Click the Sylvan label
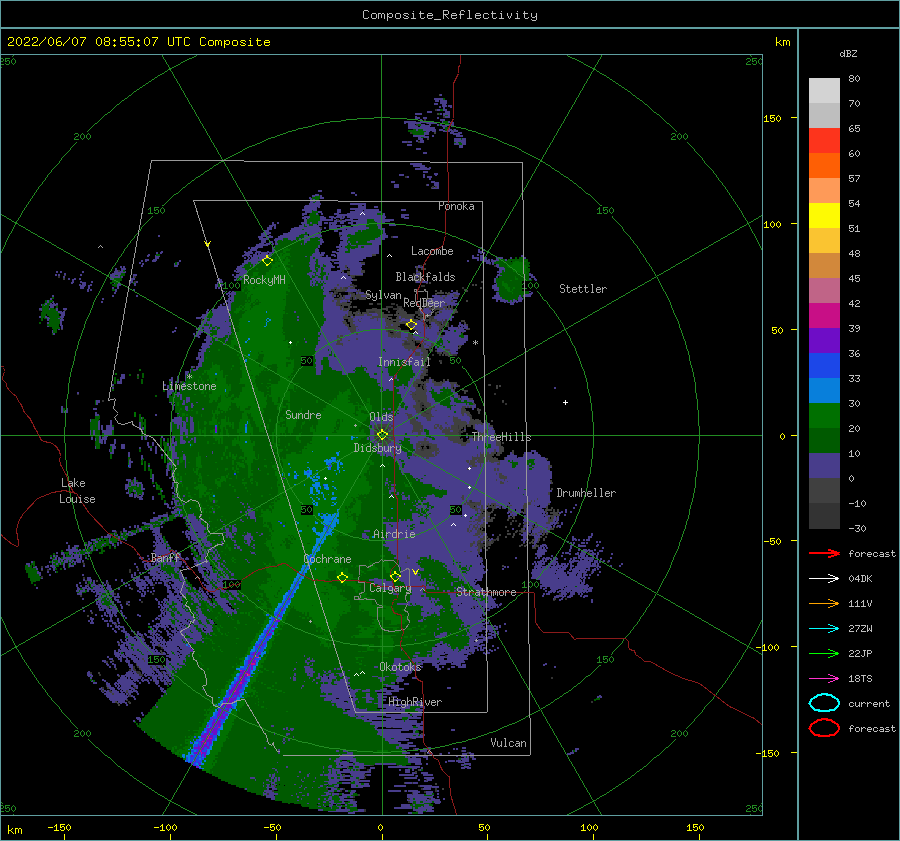The width and height of the screenshot is (900, 841). point(383,295)
